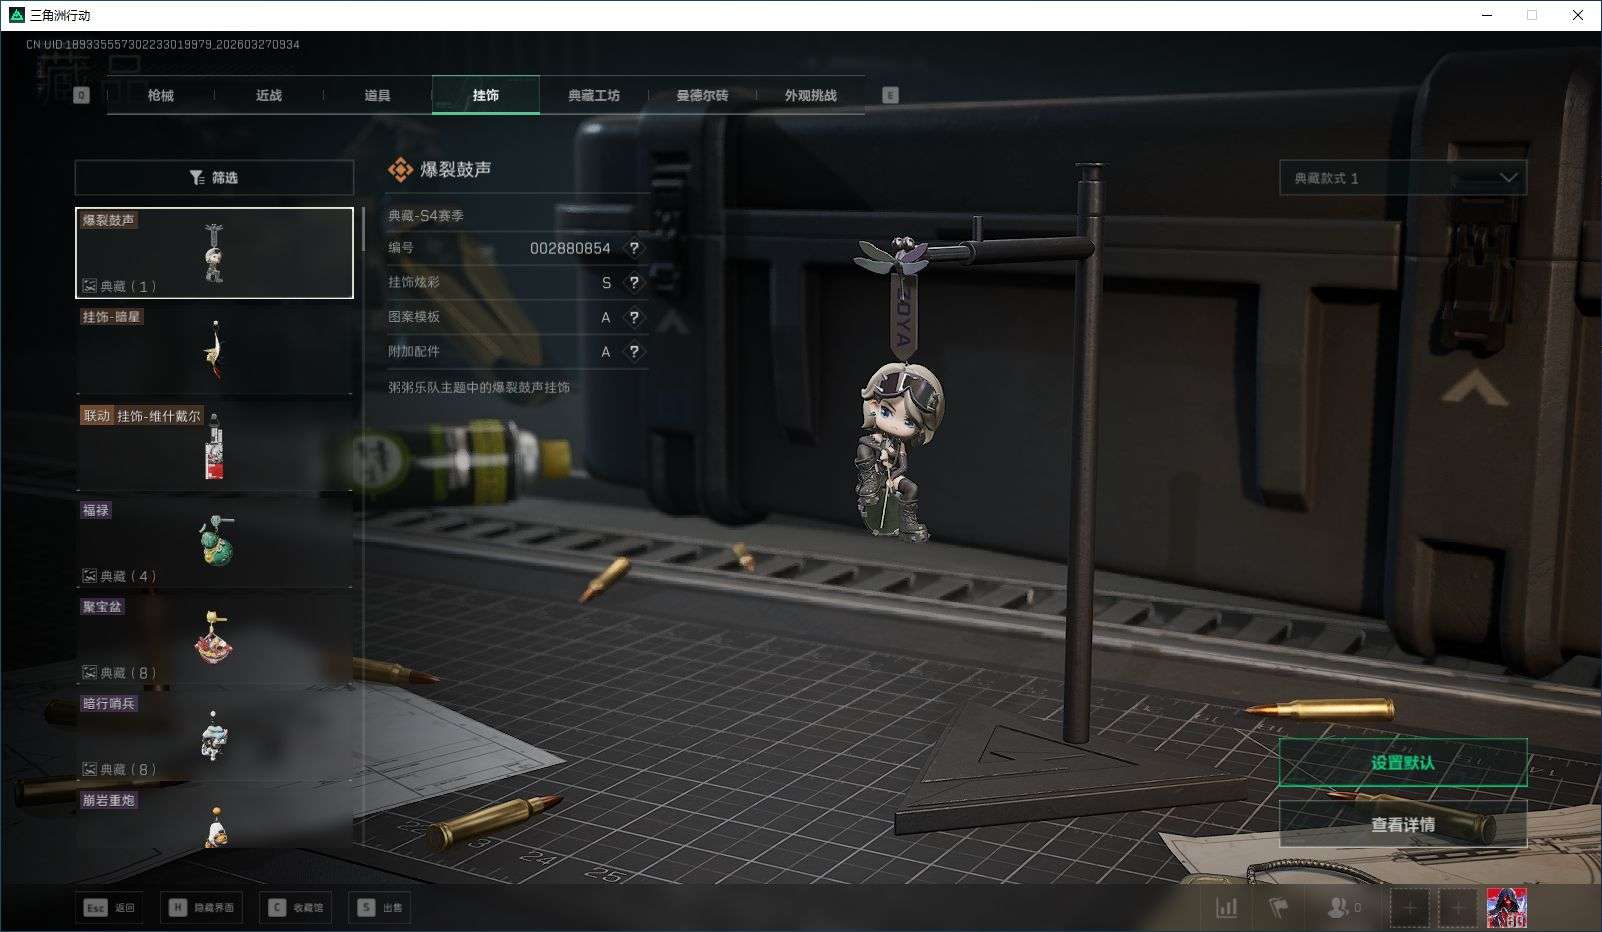1602x932 pixels.
Task: Open the friends list icon
Action: coord(1338,907)
